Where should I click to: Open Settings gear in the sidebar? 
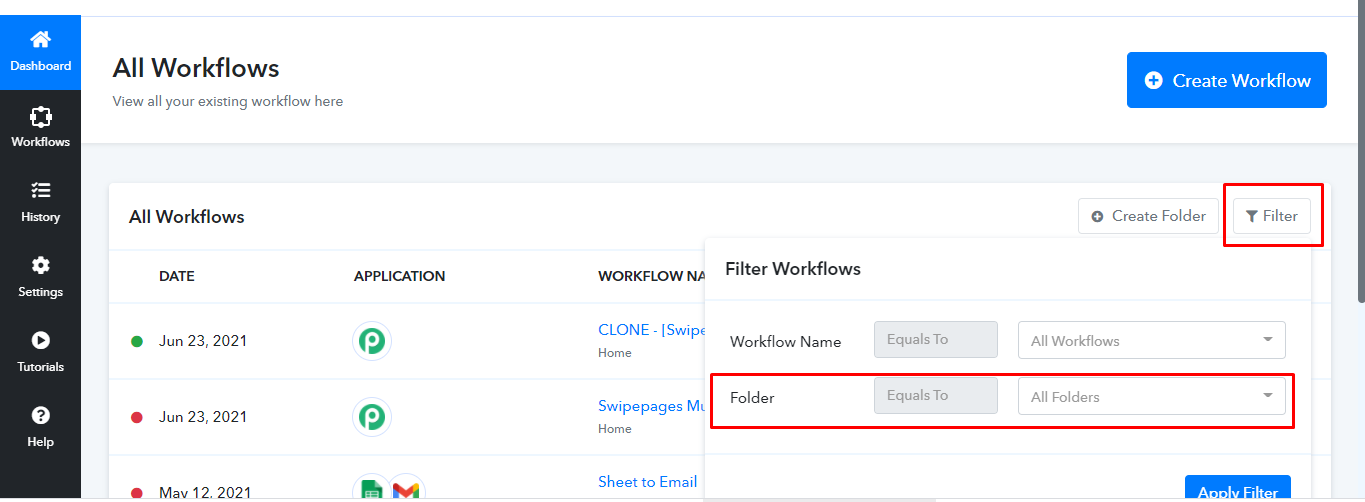click(40, 266)
